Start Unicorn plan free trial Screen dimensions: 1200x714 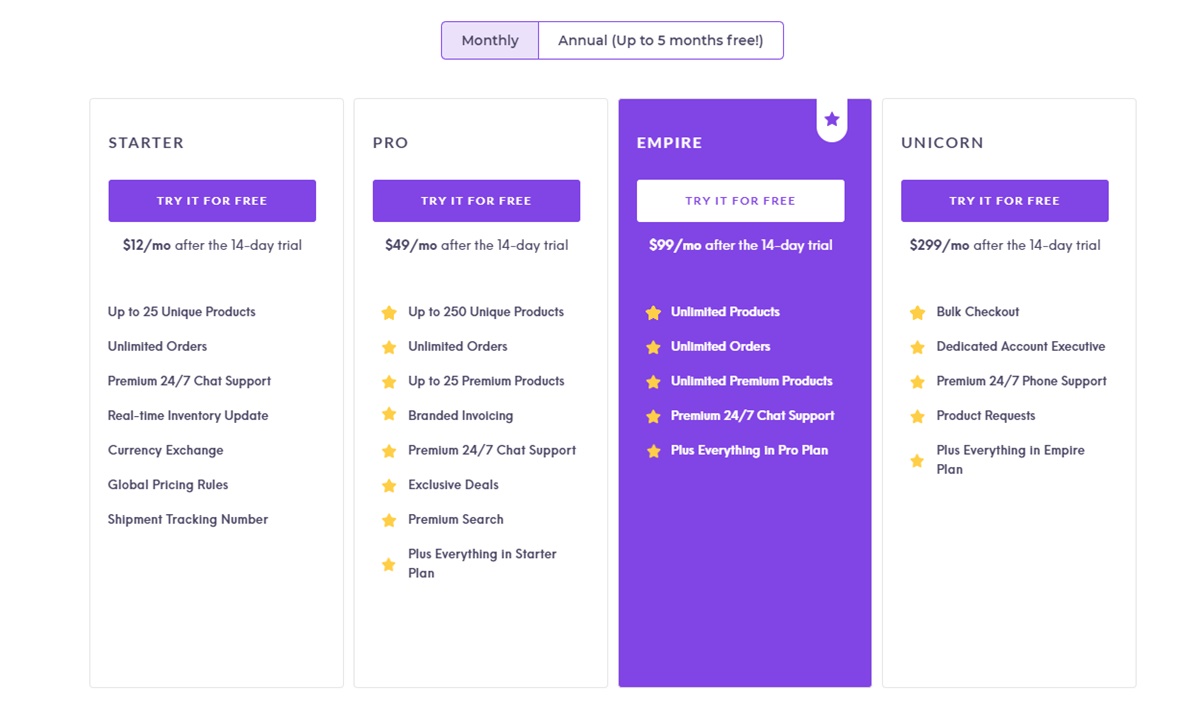[x=1004, y=201]
